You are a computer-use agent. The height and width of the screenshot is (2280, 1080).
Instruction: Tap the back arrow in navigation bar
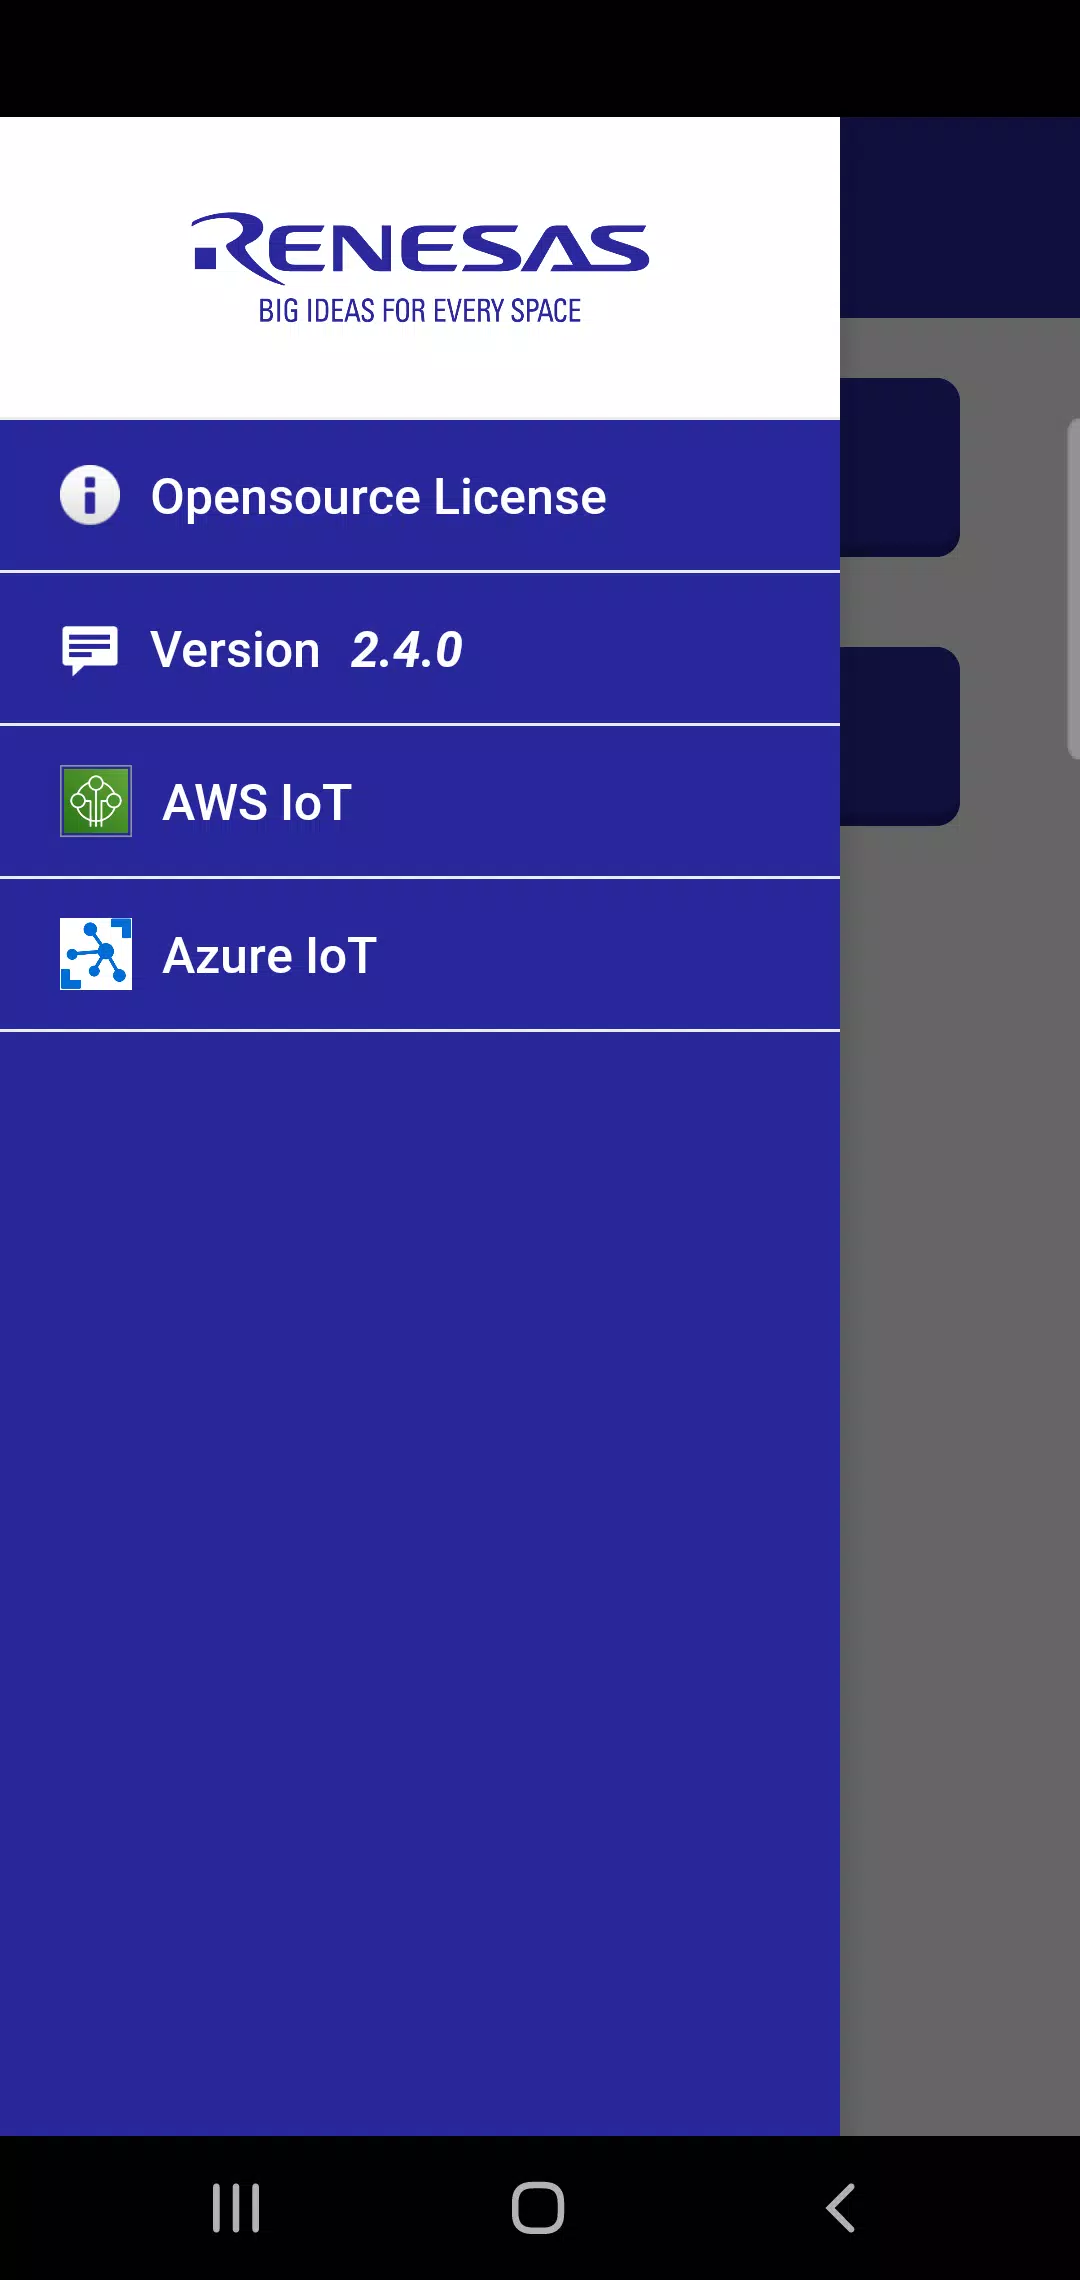tap(841, 2207)
